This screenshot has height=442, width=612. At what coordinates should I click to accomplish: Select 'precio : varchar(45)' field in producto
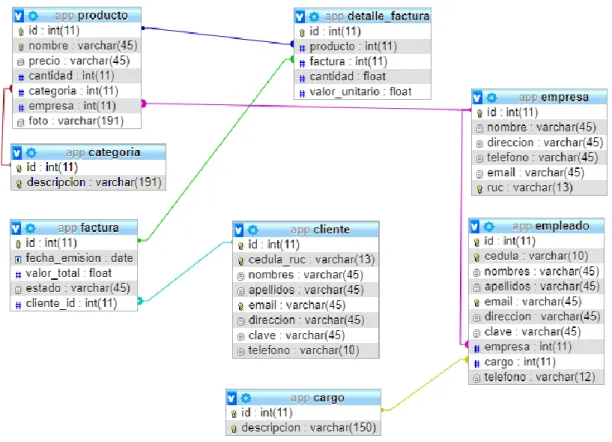tap(77, 61)
